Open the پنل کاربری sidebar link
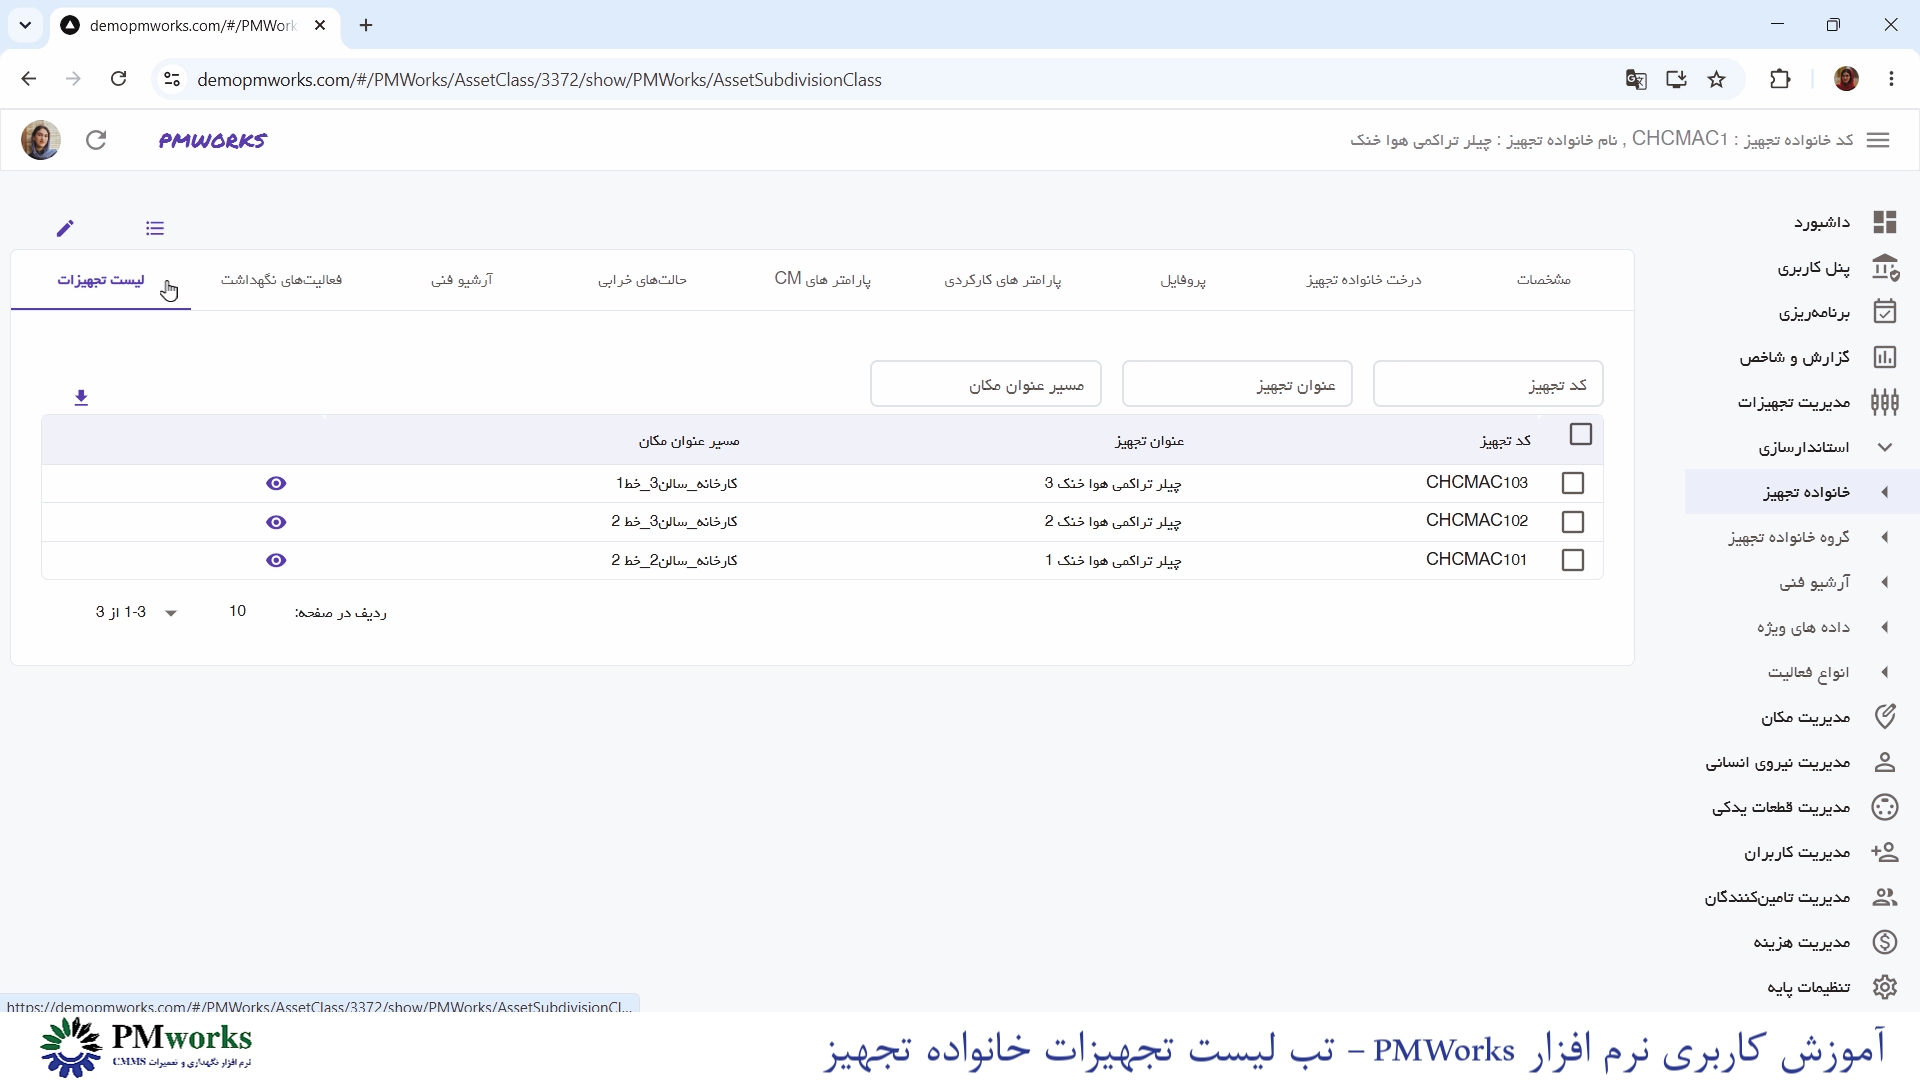The height and width of the screenshot is (1080, 1920). coord(1814,268)
